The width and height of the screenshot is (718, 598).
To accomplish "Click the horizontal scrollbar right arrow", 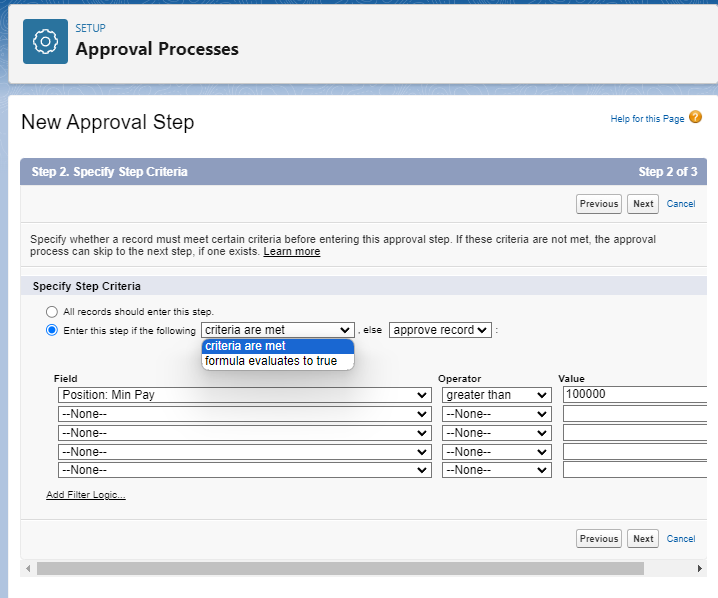I will [x=699, y=568].
